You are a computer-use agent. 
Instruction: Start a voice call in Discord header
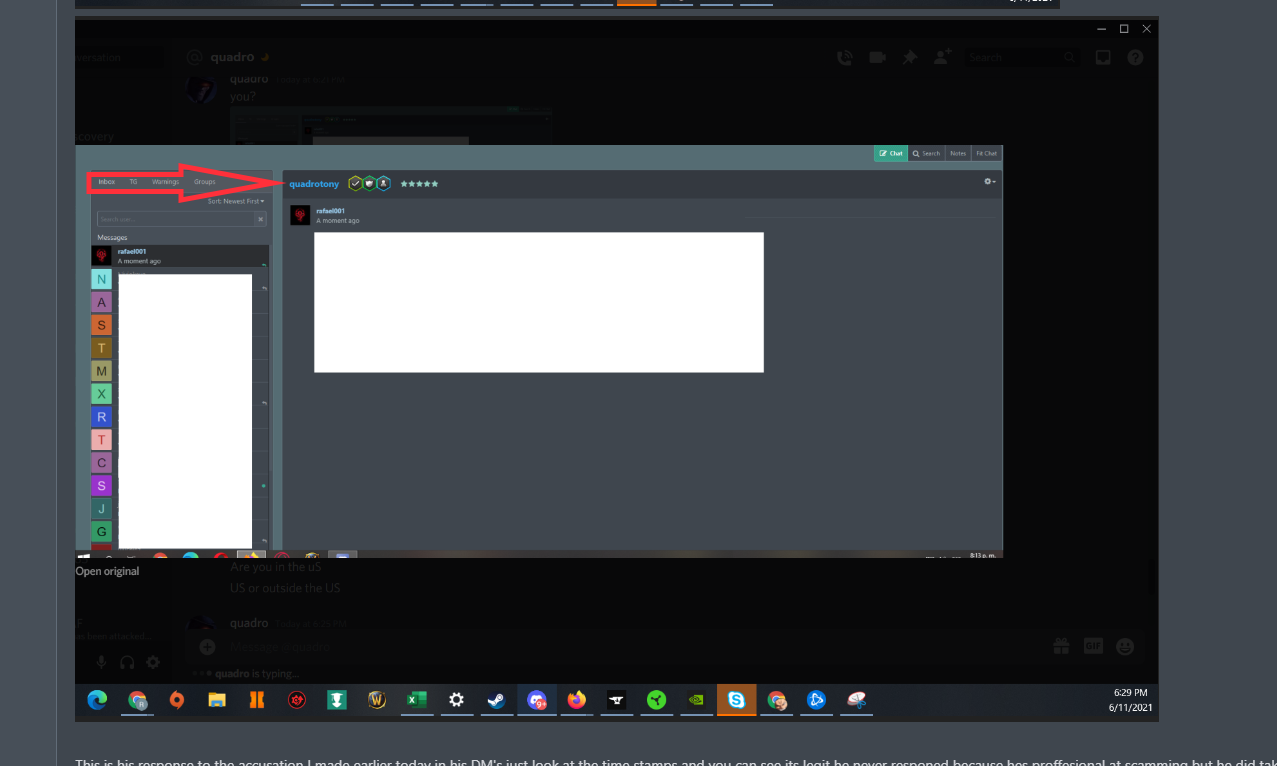tap(845, 58)
